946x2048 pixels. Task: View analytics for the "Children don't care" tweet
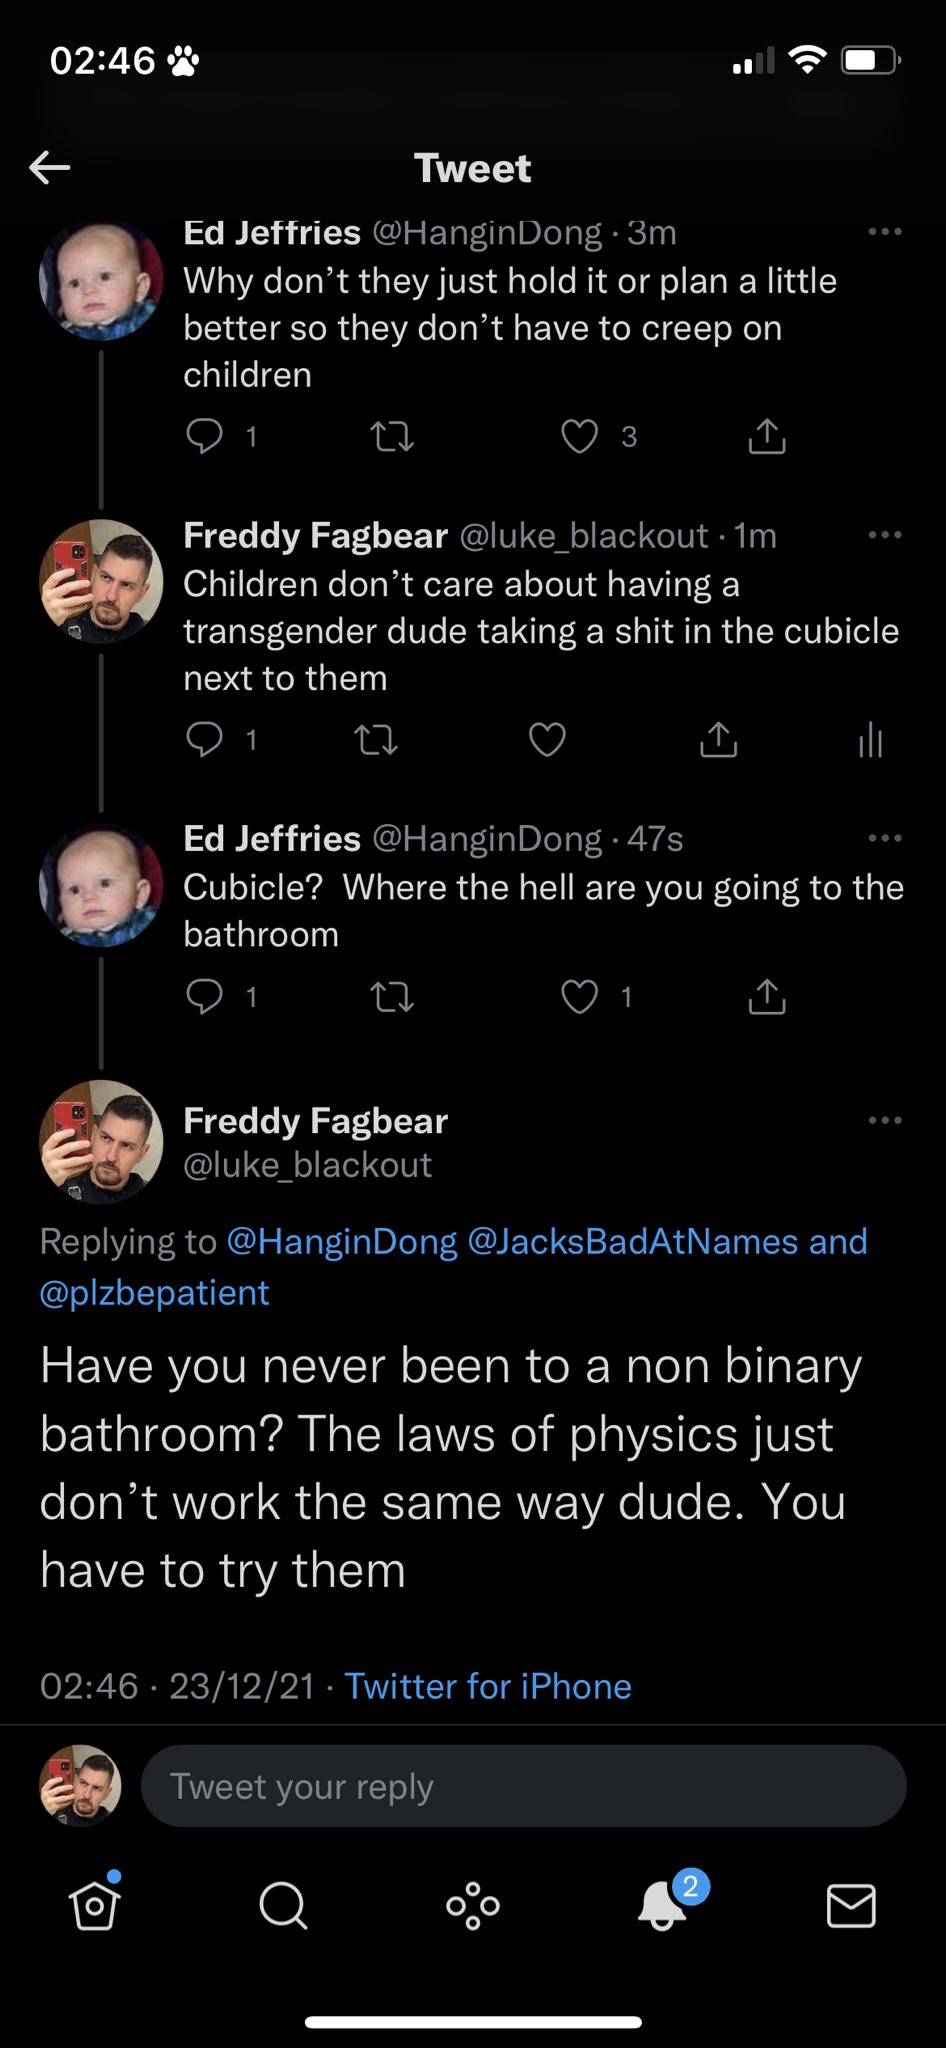pyautogui.click(x=870, y=740)
